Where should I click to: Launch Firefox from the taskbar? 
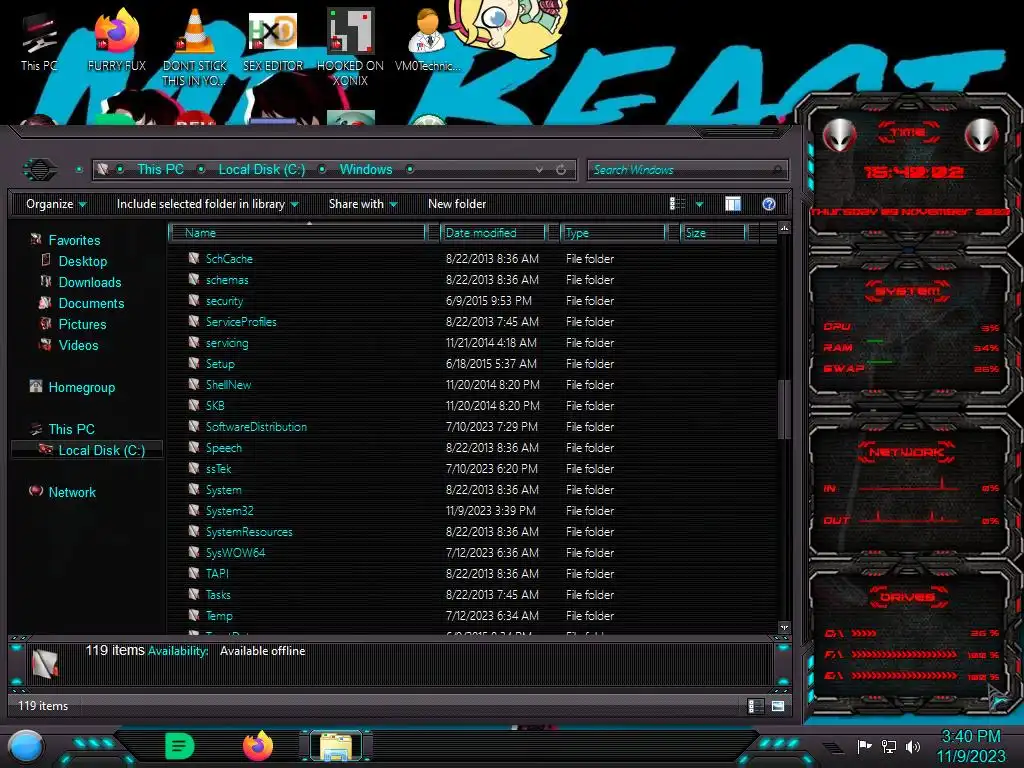click(x=258, y=746)
